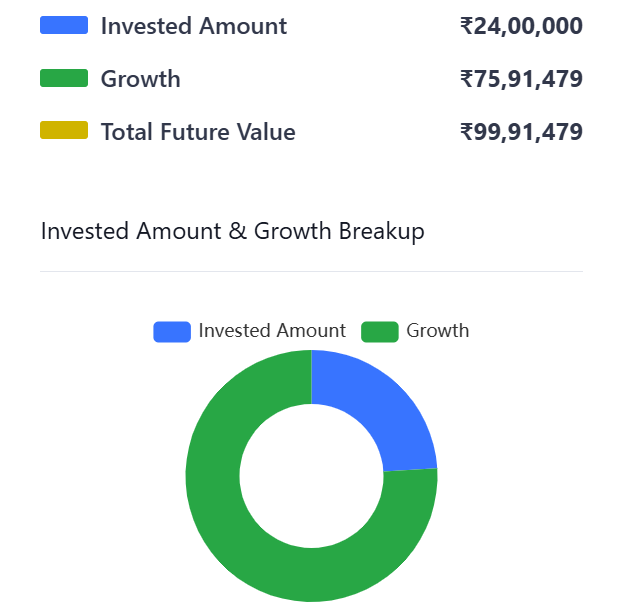
Task: Select the Total Future Value label
Action: (198, 131)
